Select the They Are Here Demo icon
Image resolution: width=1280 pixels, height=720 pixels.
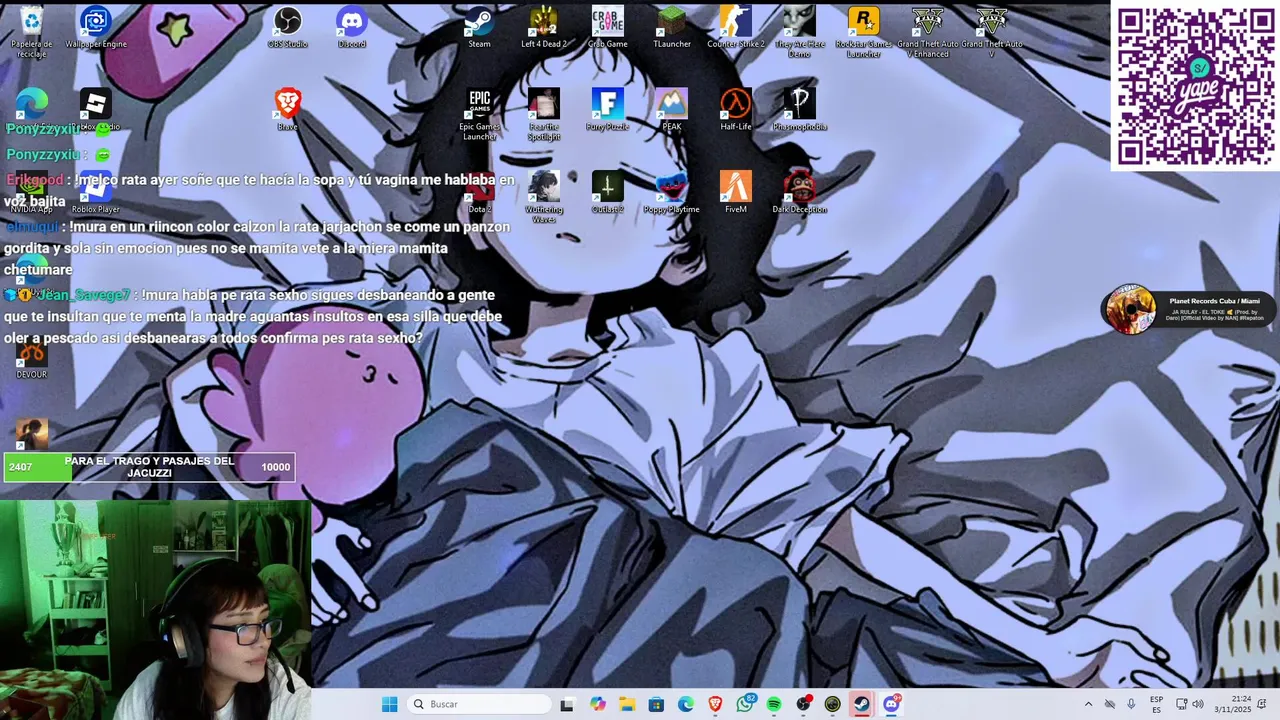800,32
